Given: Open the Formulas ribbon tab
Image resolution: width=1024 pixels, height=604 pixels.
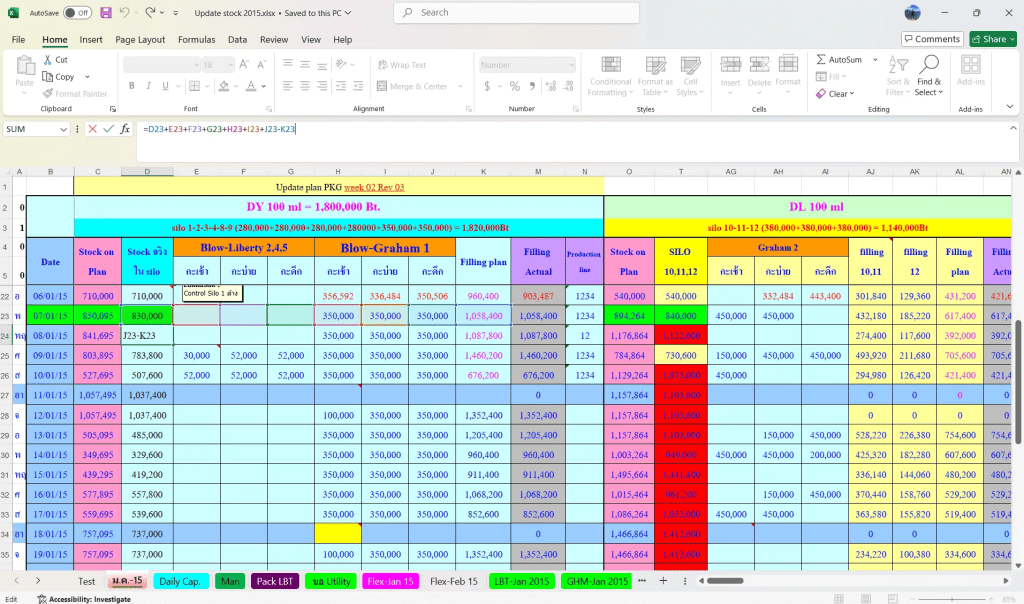Looking at the screenshot, I should click(196, 40).
